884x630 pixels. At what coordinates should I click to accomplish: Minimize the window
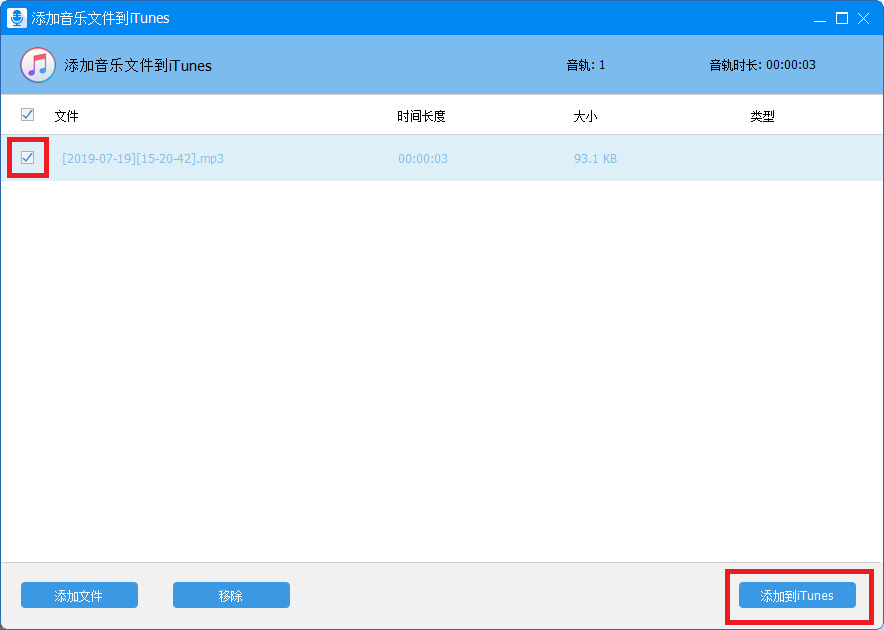[820, 19]
